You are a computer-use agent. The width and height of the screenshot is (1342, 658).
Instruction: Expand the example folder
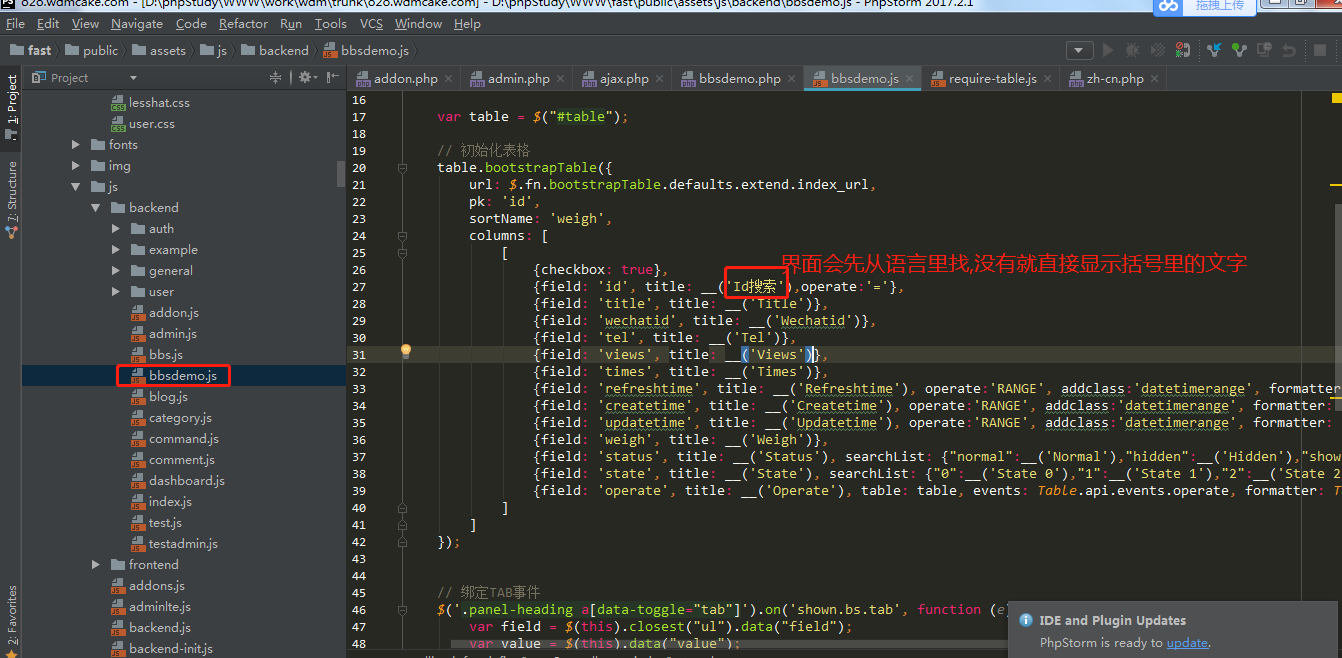coord(116,250)
